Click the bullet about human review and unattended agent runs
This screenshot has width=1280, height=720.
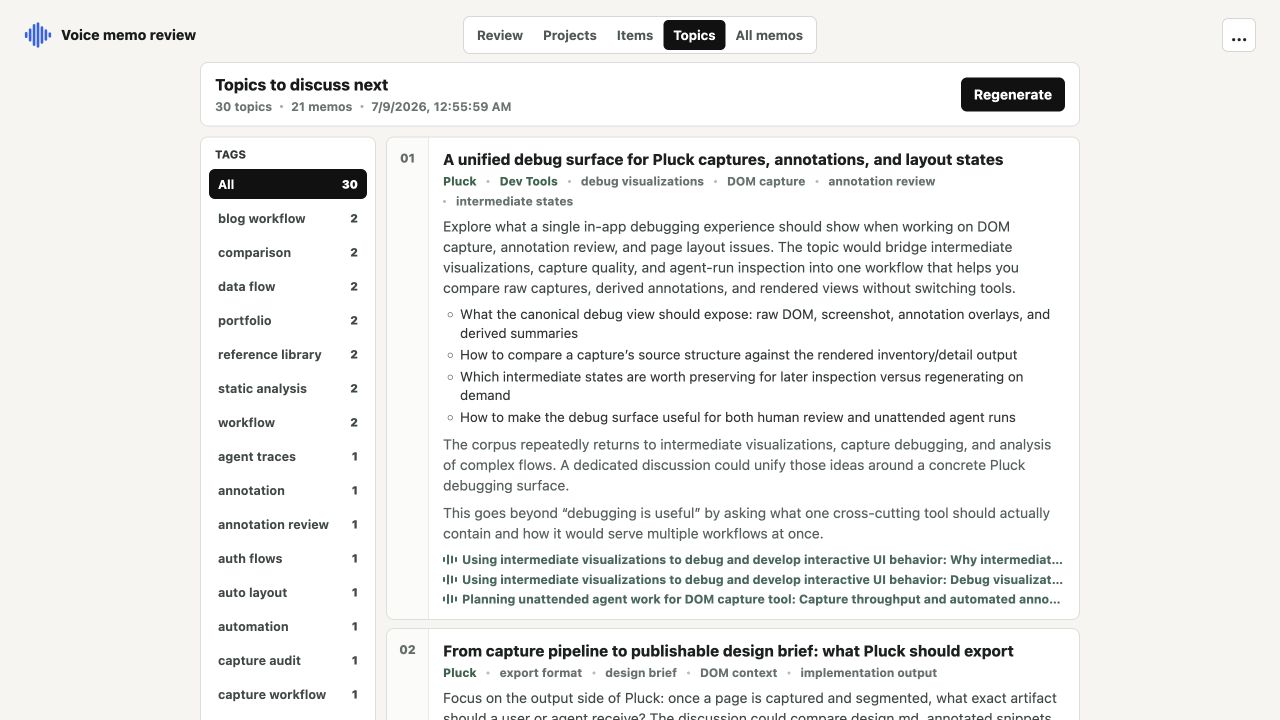738,418
